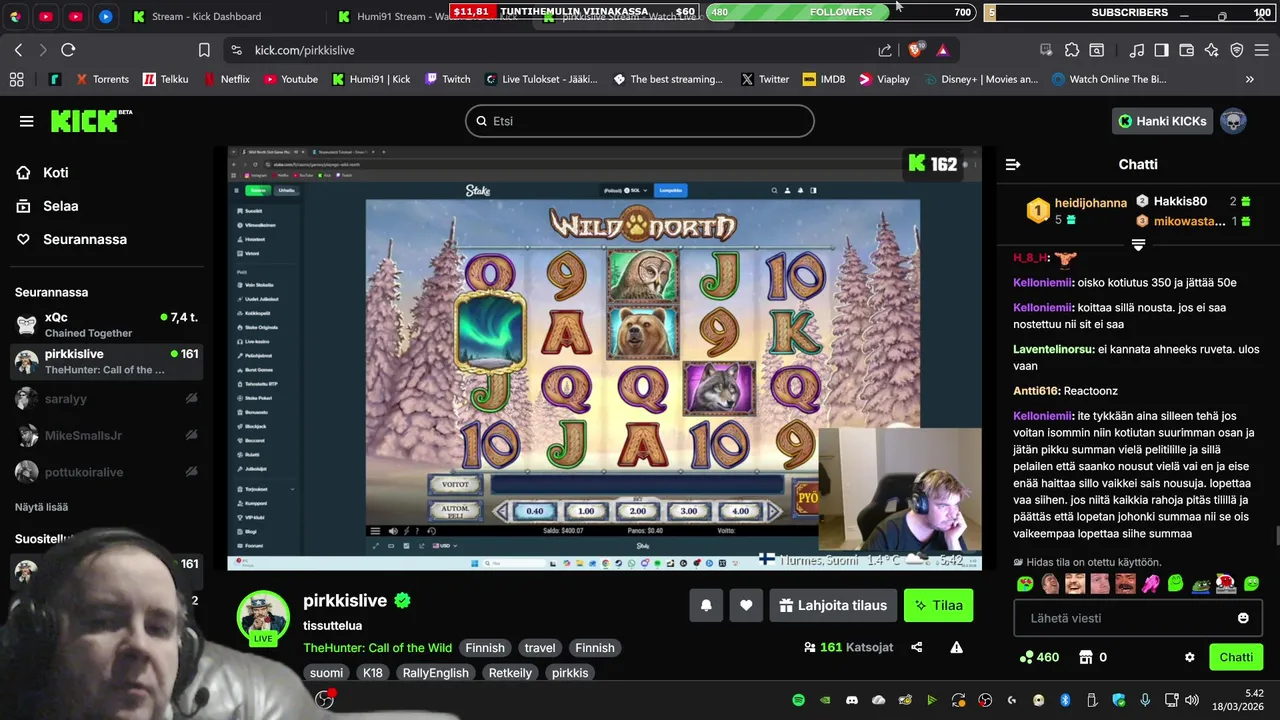Toggle the browser sidebar panel icon
Viewport: 1280px width, 720px height.
click(x=1161, y=50)
